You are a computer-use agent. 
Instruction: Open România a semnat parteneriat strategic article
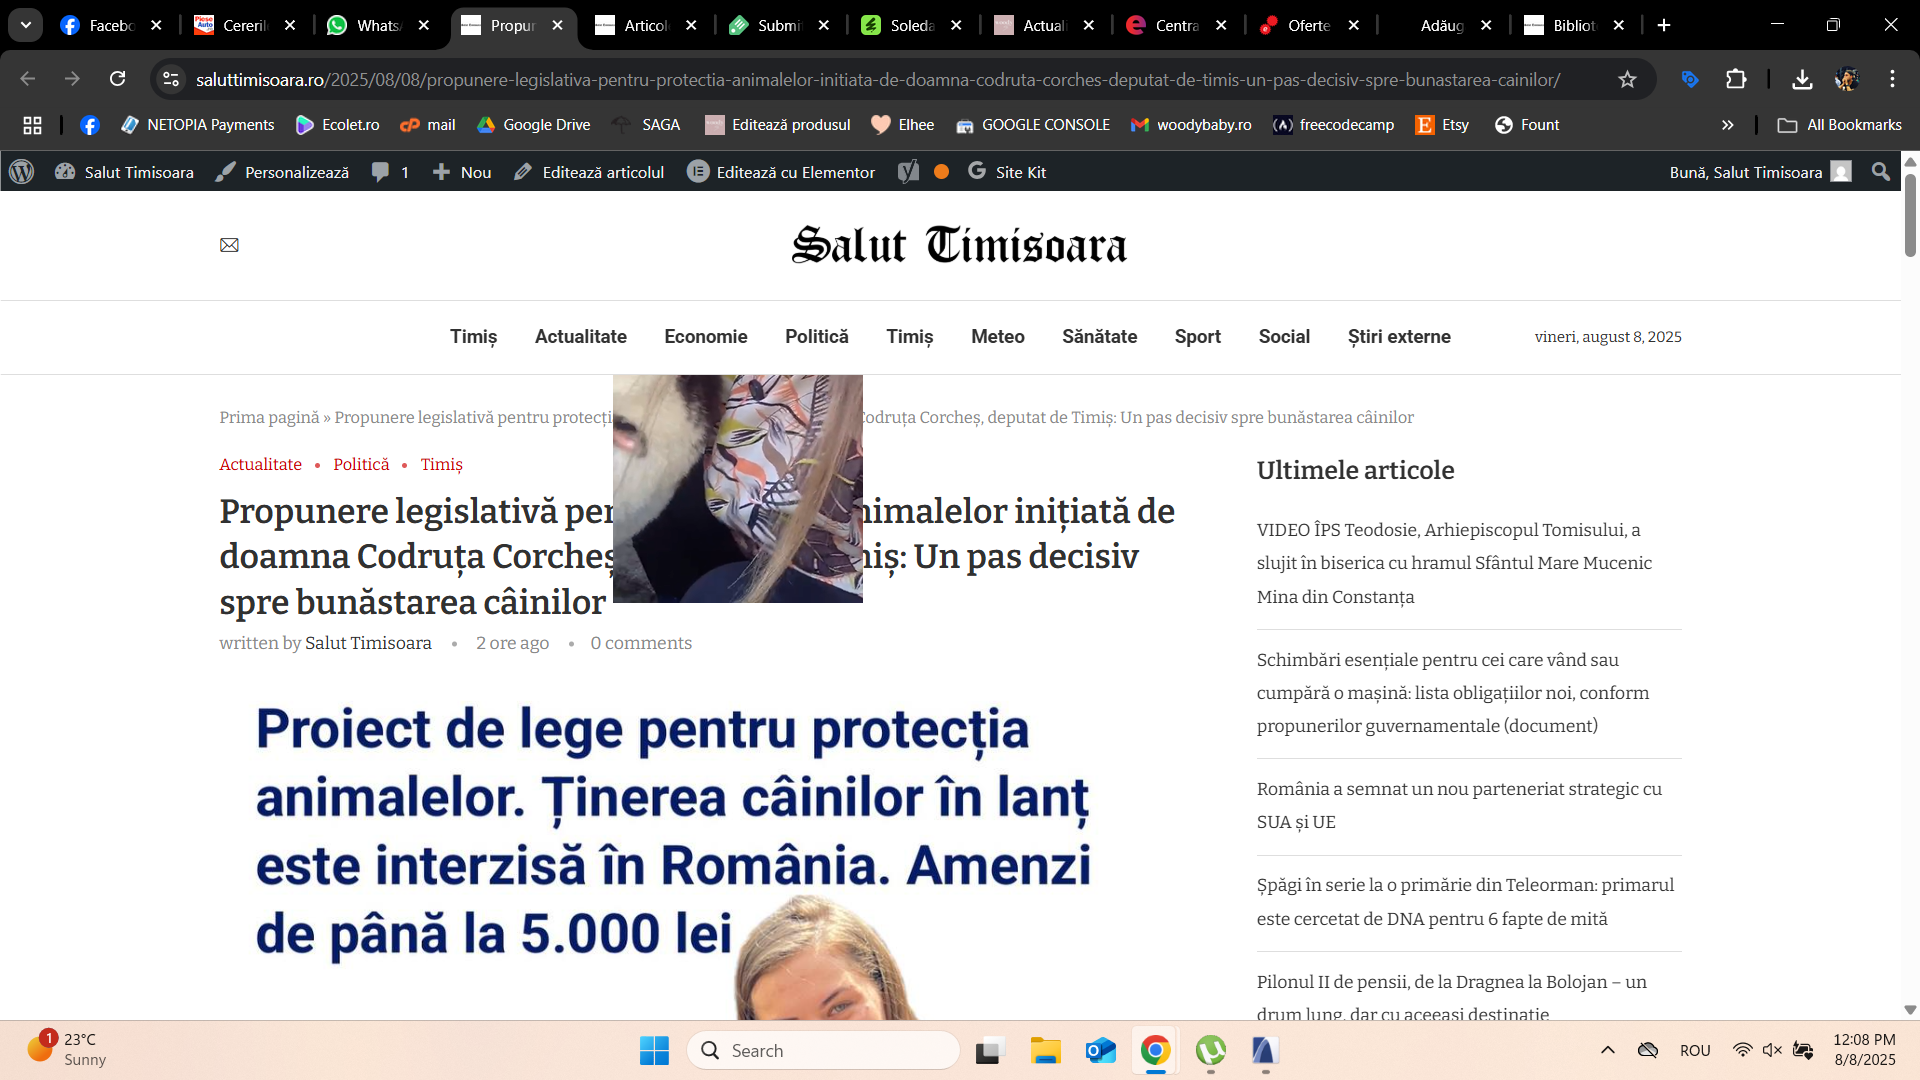pyautogui.click(x=1459, y=805)
